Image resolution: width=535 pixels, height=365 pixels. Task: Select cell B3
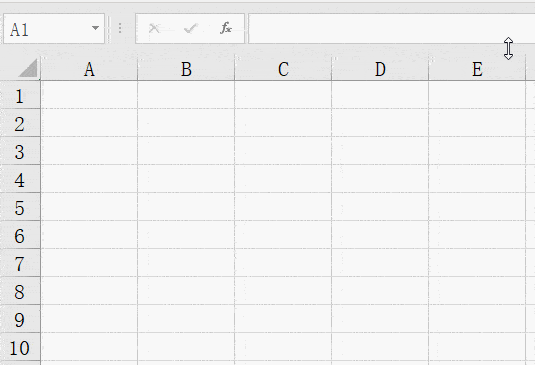(186, 151)
